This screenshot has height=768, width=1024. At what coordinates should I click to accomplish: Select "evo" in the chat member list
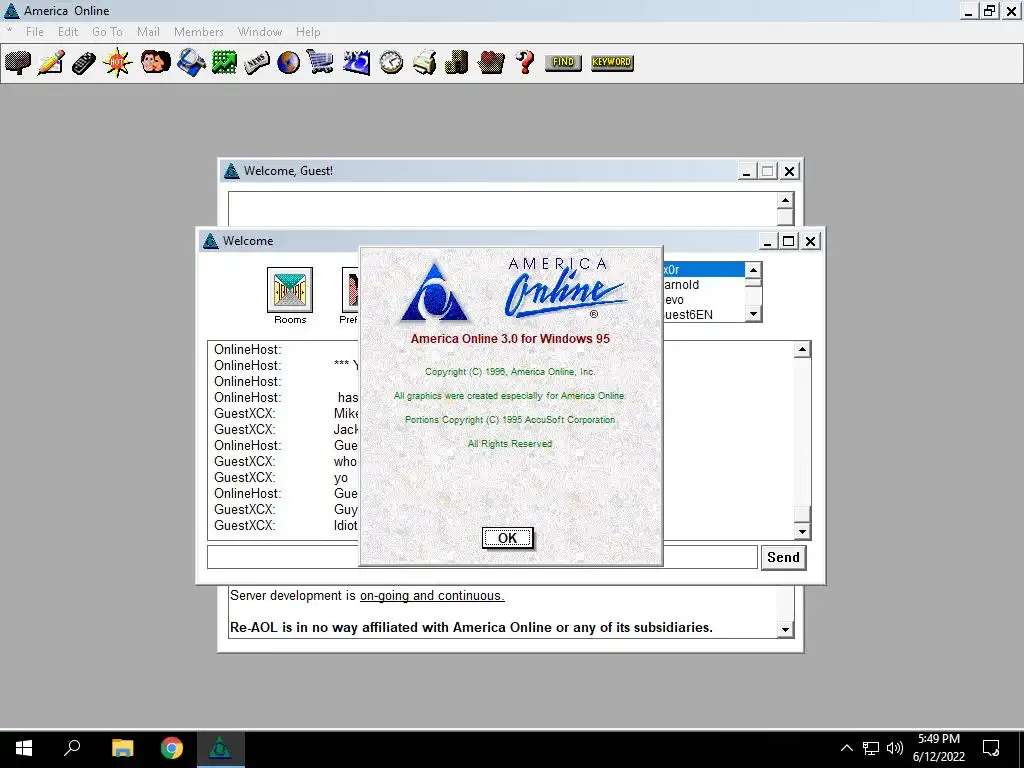pos(703,300)
